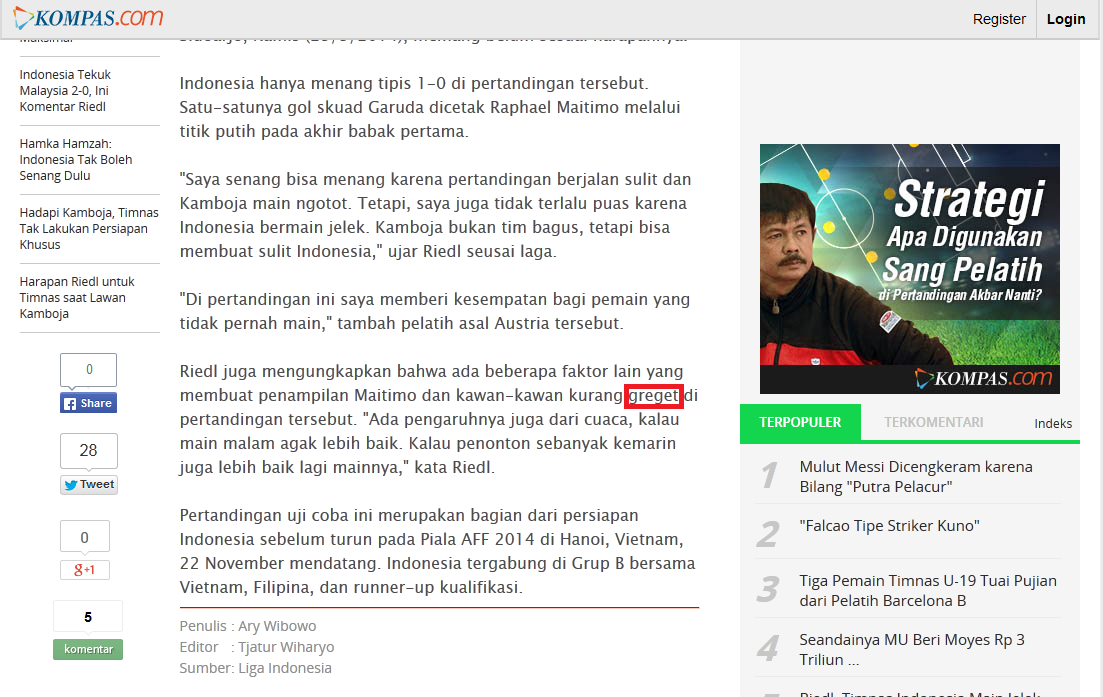Share the article on Facebook
1103x697 pixels.
click(x=89, y=403)
